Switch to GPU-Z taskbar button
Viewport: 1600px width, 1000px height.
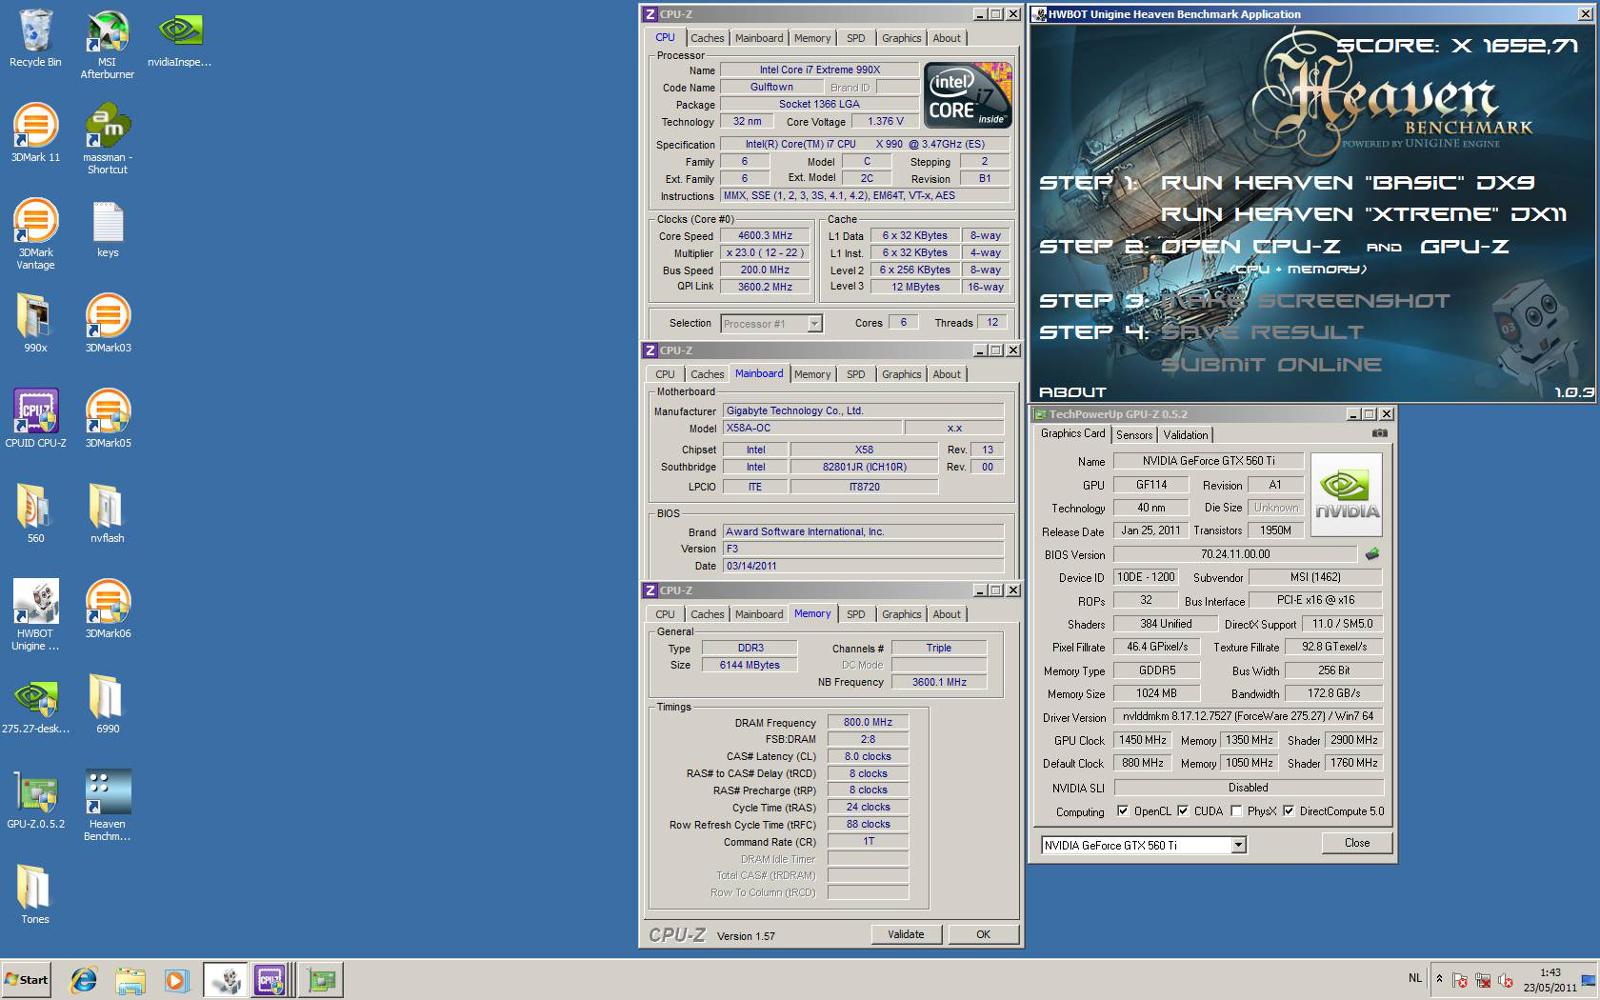click(322, 980)
